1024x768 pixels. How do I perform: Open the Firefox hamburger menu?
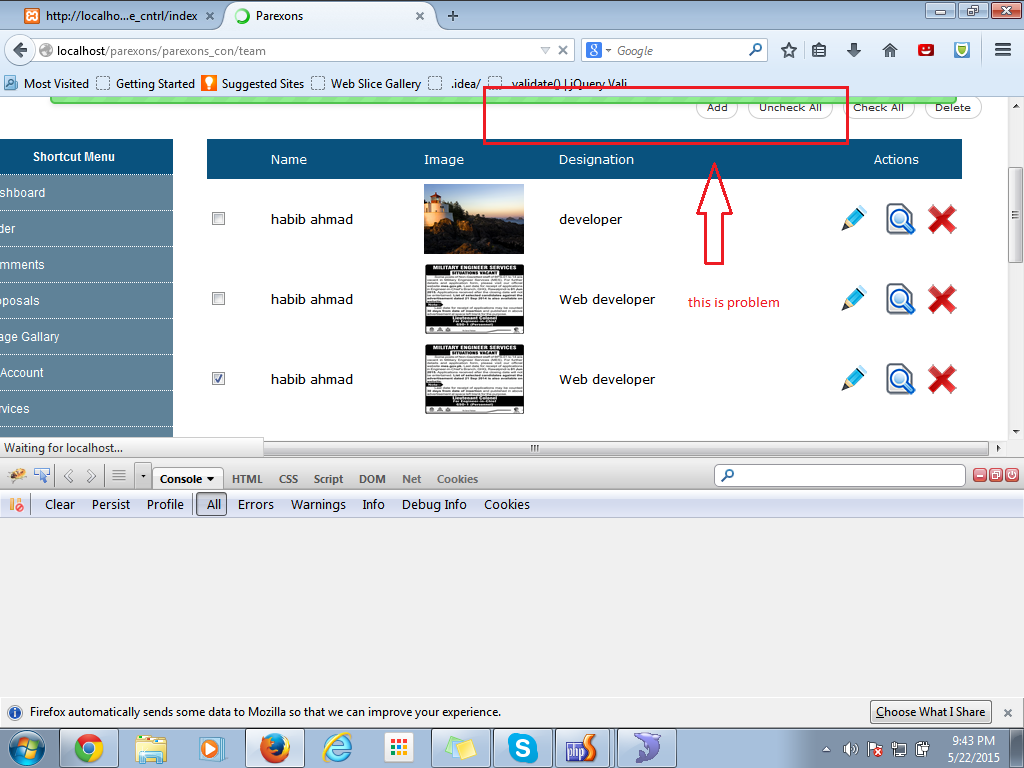(x=1003, y=50)
